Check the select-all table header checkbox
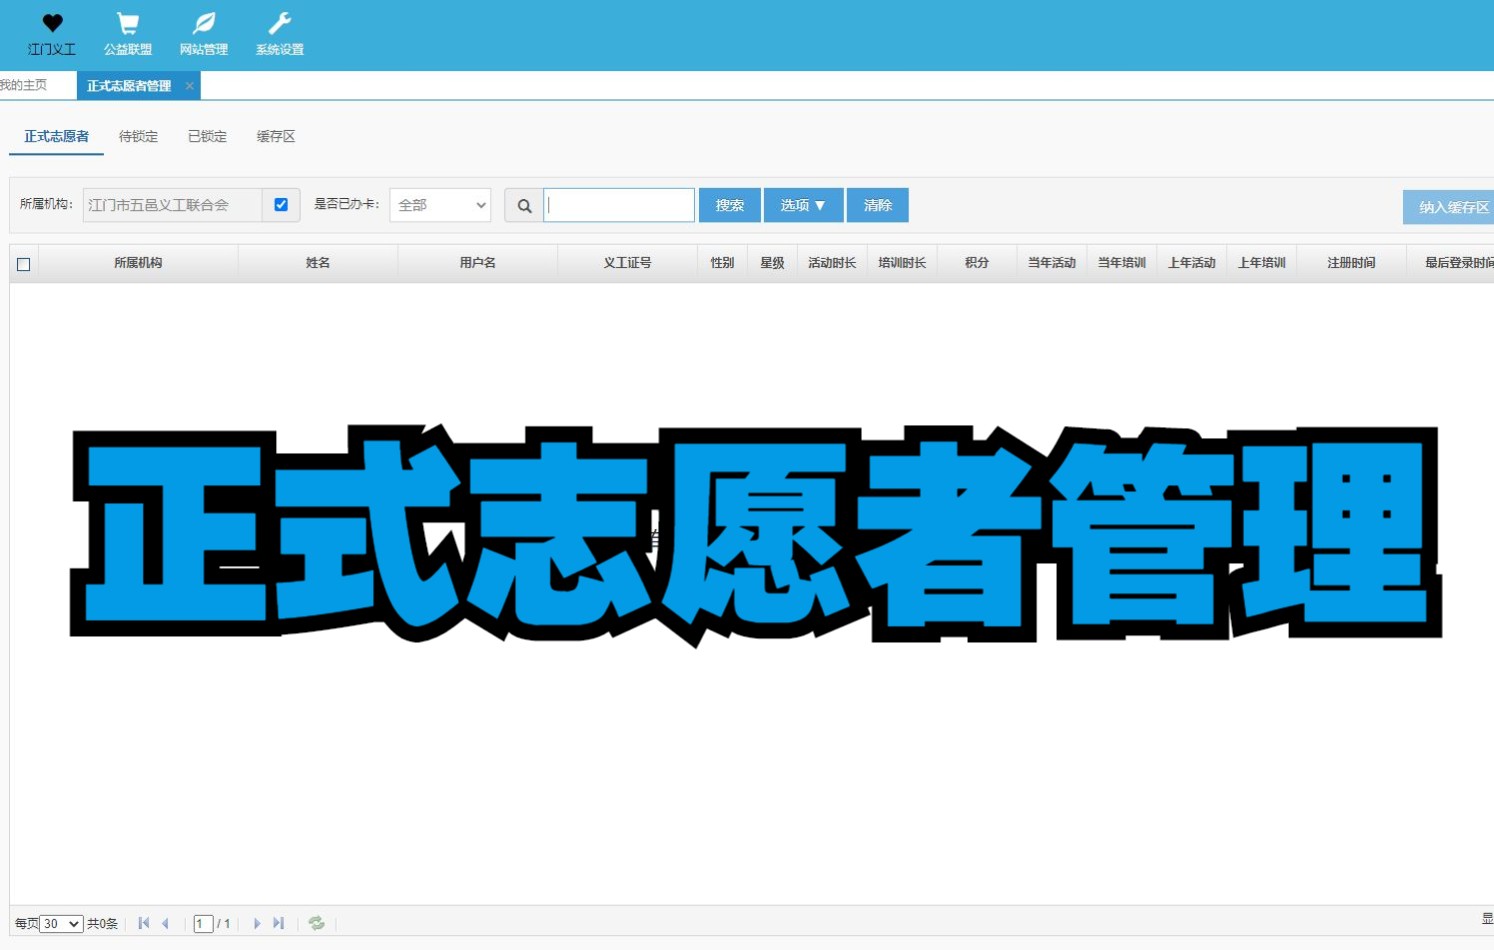Viewport: 1494px width, 950px height. coord(24,264)
